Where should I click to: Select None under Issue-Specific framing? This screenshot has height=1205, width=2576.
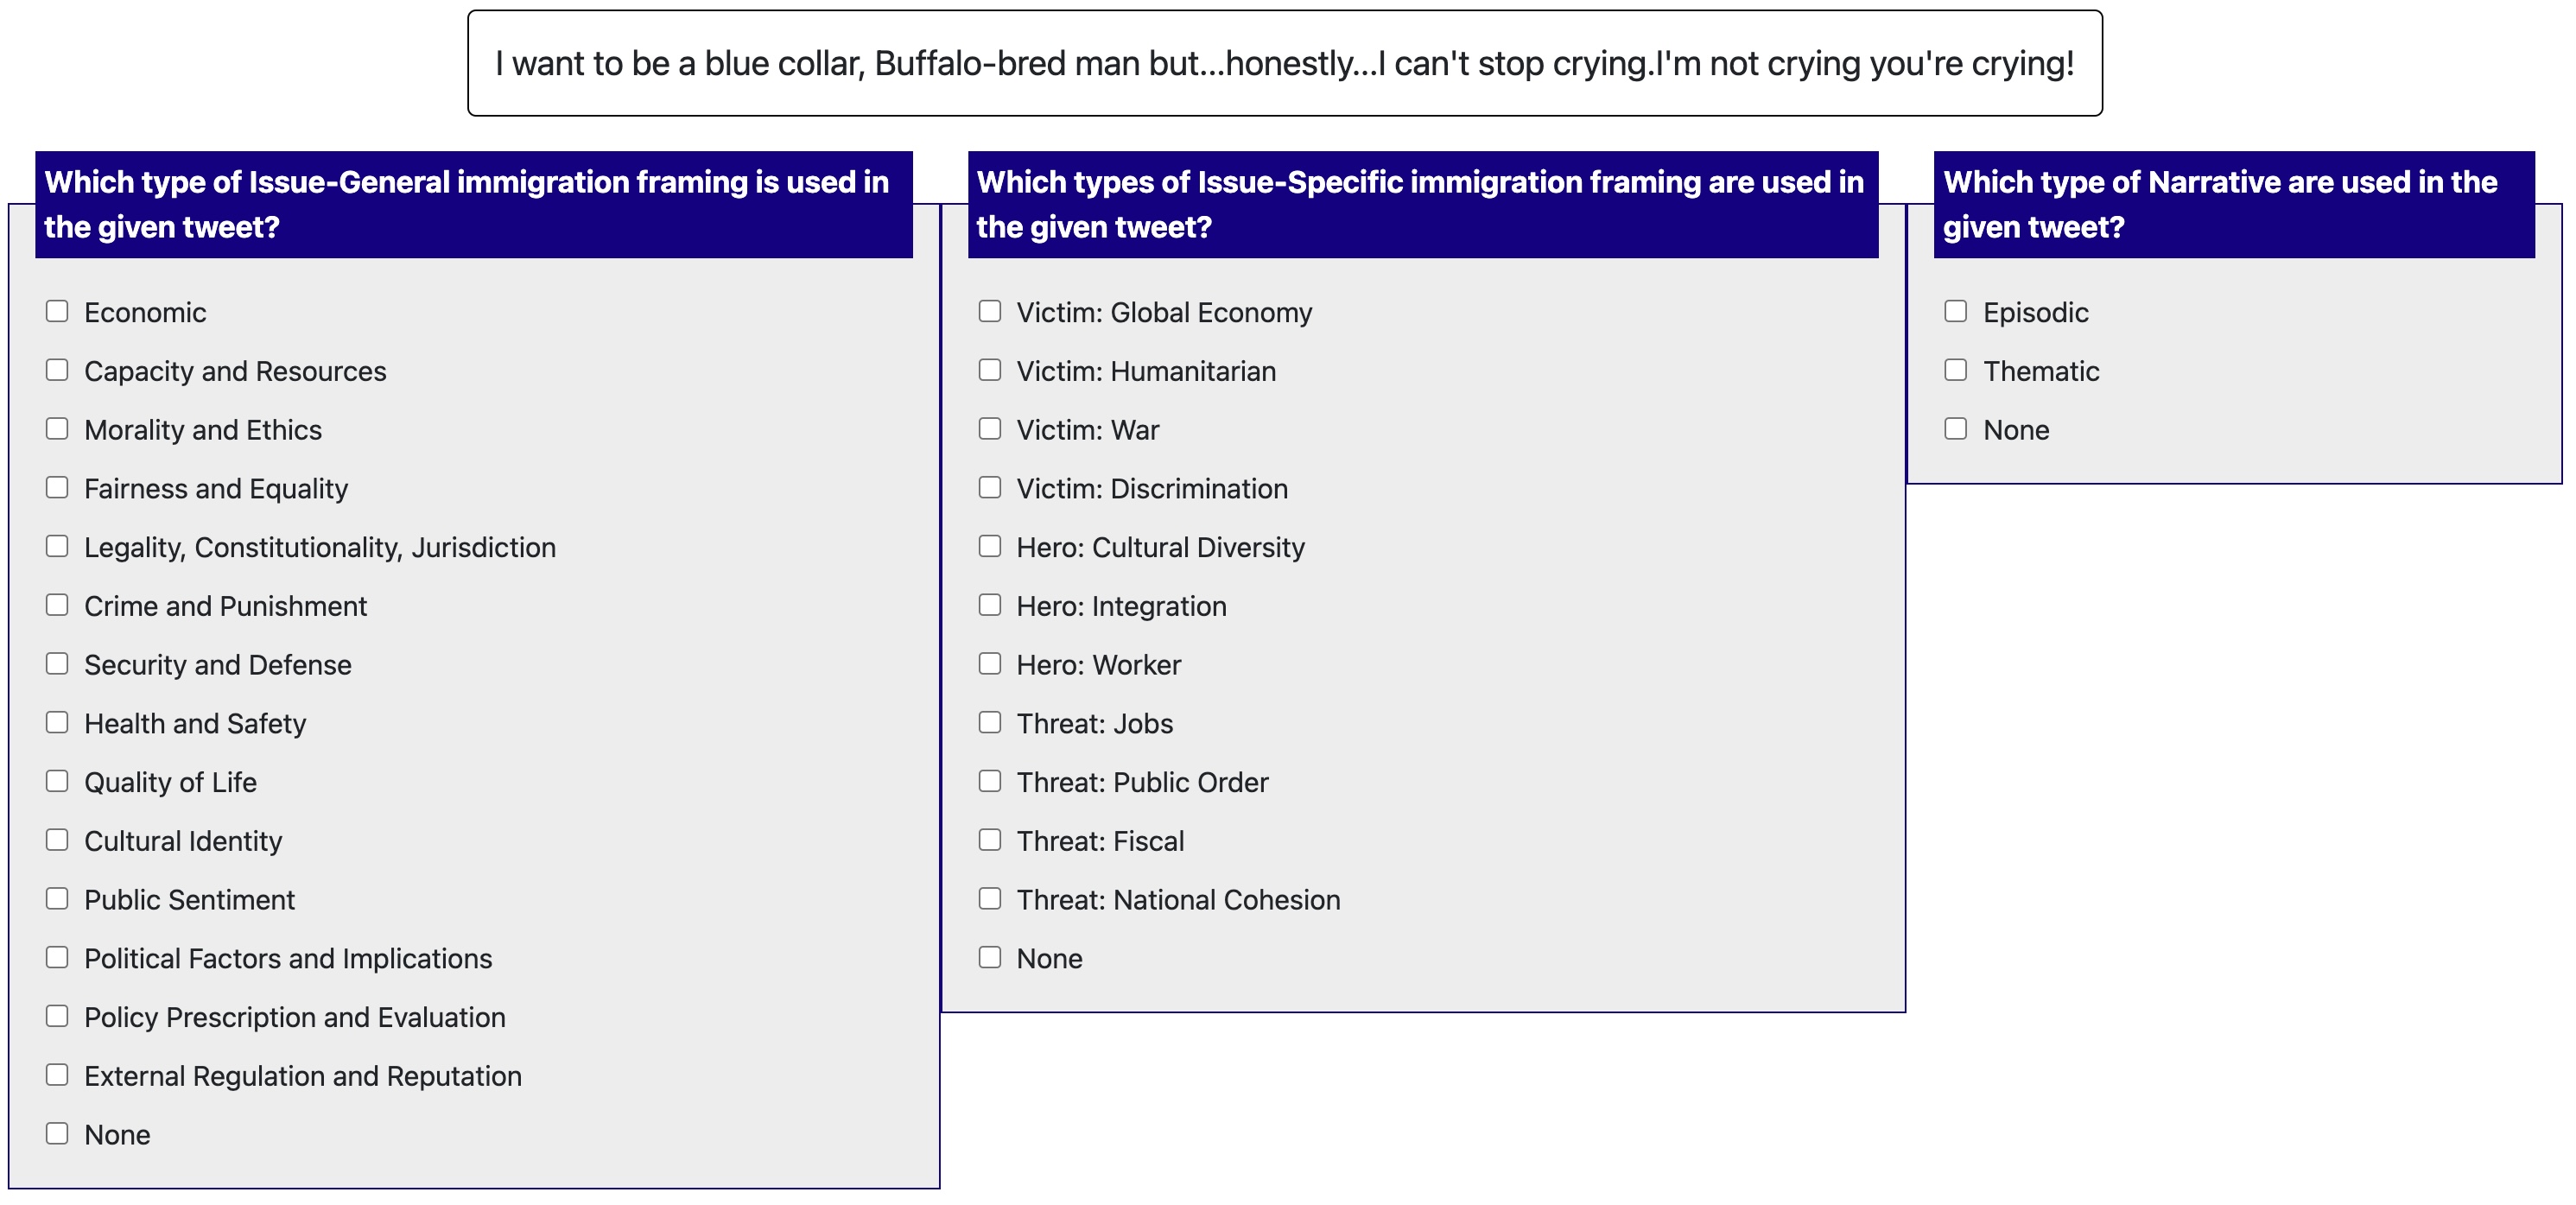990,958
